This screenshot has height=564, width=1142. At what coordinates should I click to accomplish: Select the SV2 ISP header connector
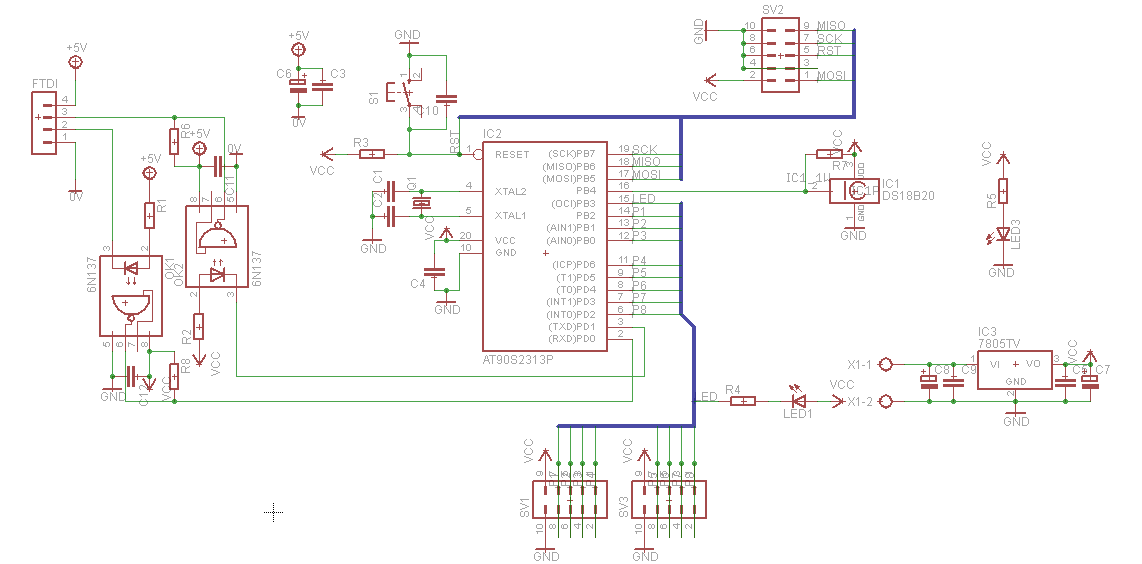tap(780, 55)
